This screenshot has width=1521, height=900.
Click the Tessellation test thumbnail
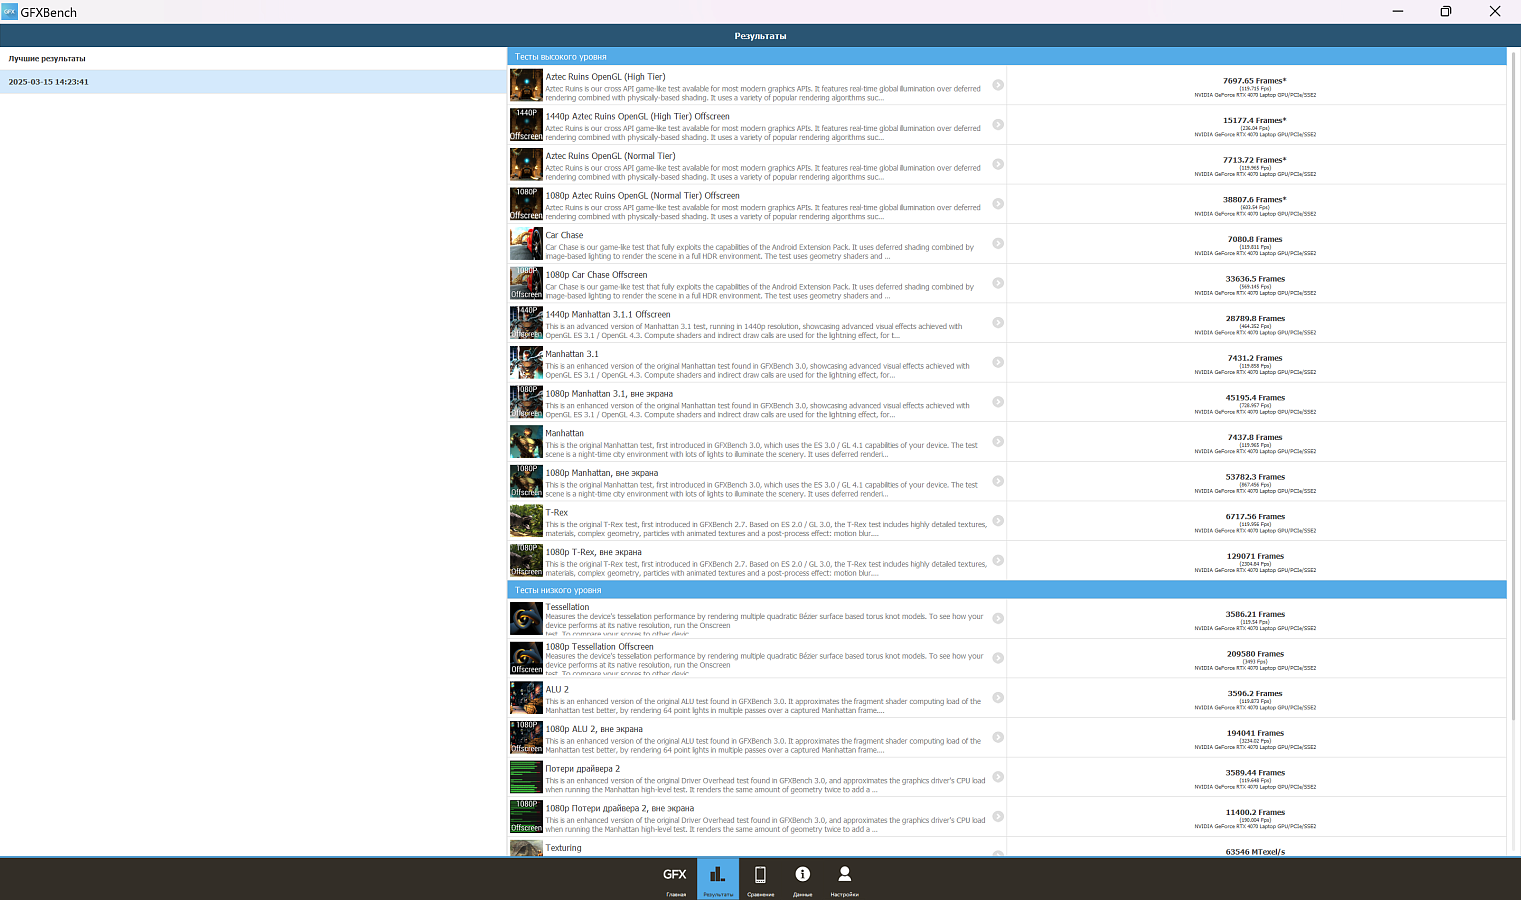[526, 618]
